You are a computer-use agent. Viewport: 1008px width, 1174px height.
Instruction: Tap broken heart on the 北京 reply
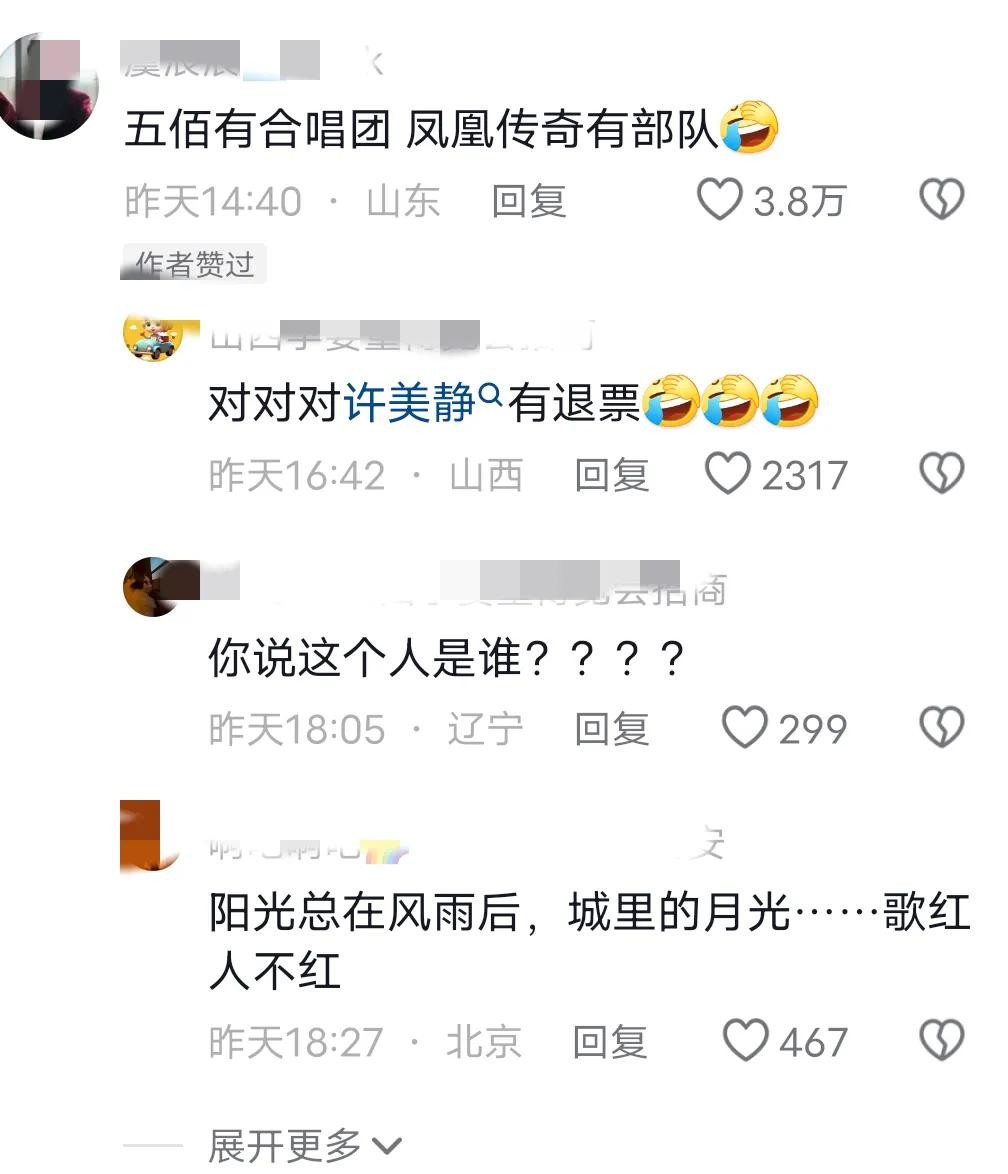pos(941,1040)
